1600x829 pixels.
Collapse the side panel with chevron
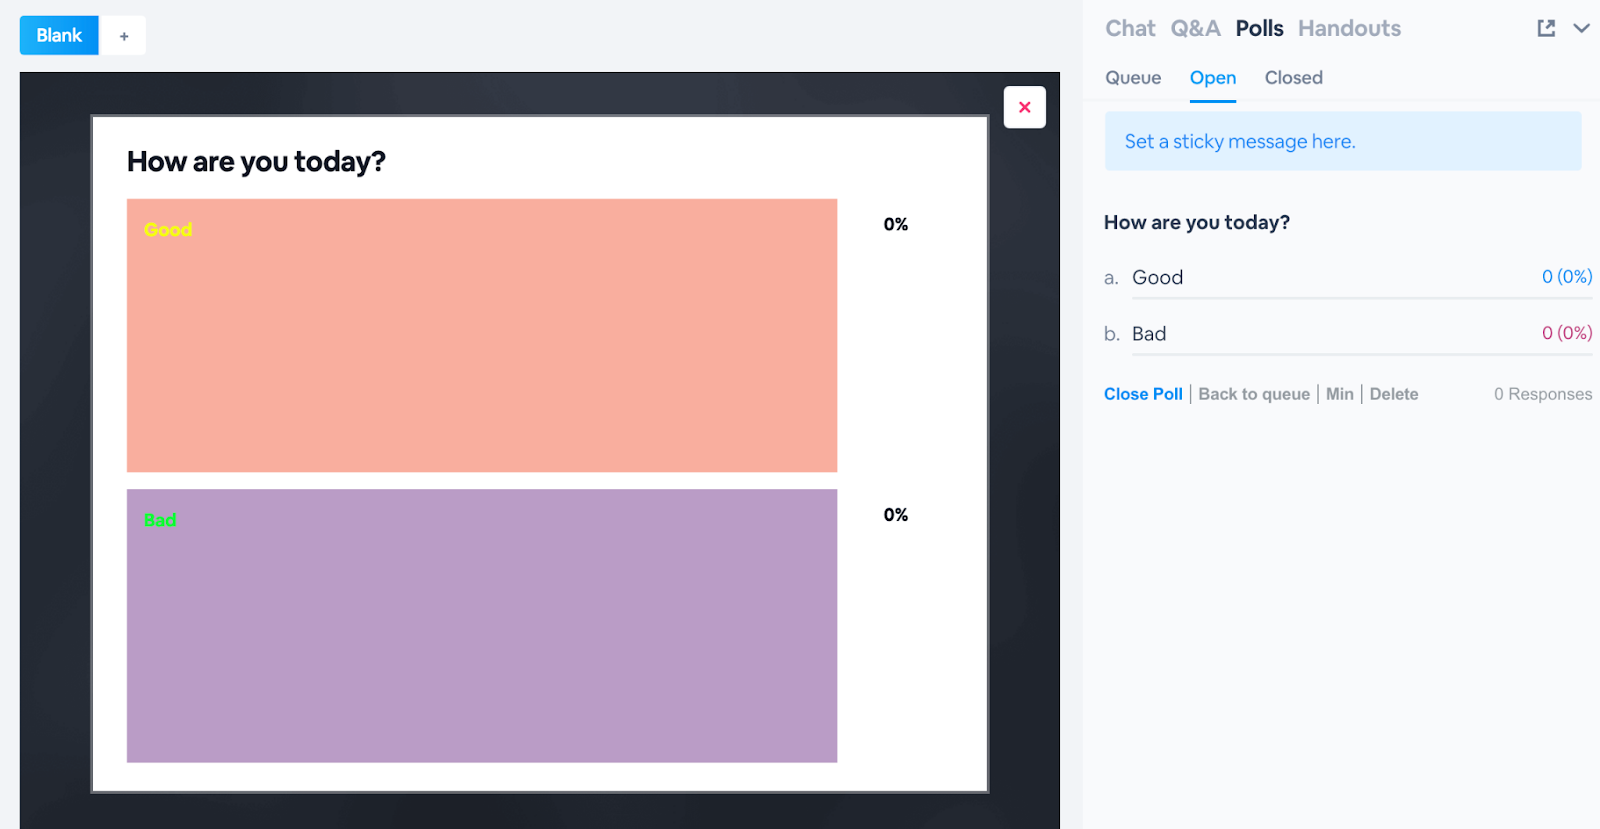[x=1581, y=28]
